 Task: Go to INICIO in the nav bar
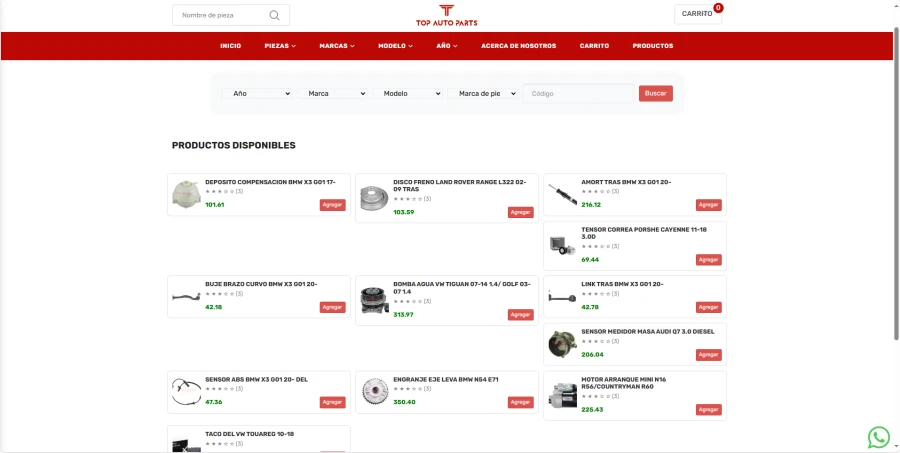point(231,46)
